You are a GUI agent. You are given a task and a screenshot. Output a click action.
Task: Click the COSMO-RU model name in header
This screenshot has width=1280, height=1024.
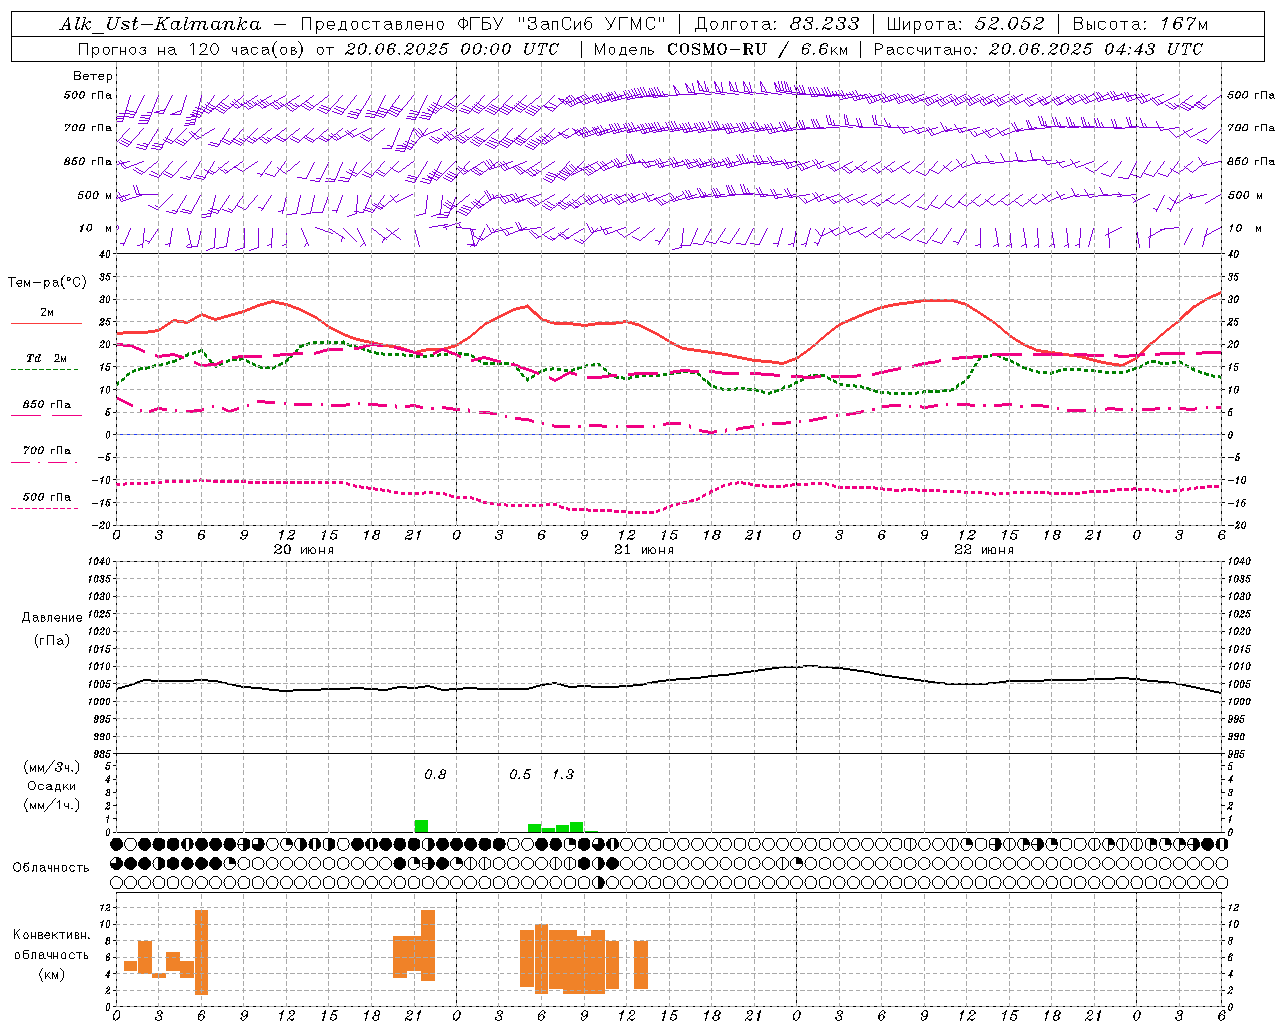[x=717, y=49]
